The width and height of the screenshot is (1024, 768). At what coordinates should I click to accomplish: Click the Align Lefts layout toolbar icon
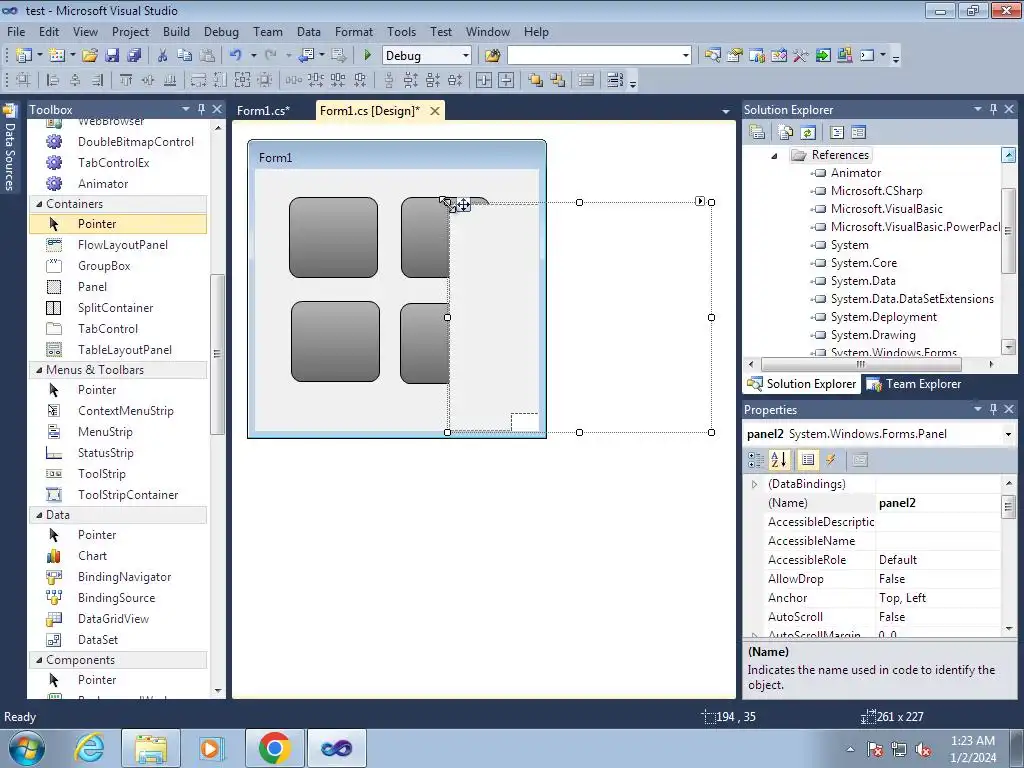pyautogui.click(x=53, y=80)
